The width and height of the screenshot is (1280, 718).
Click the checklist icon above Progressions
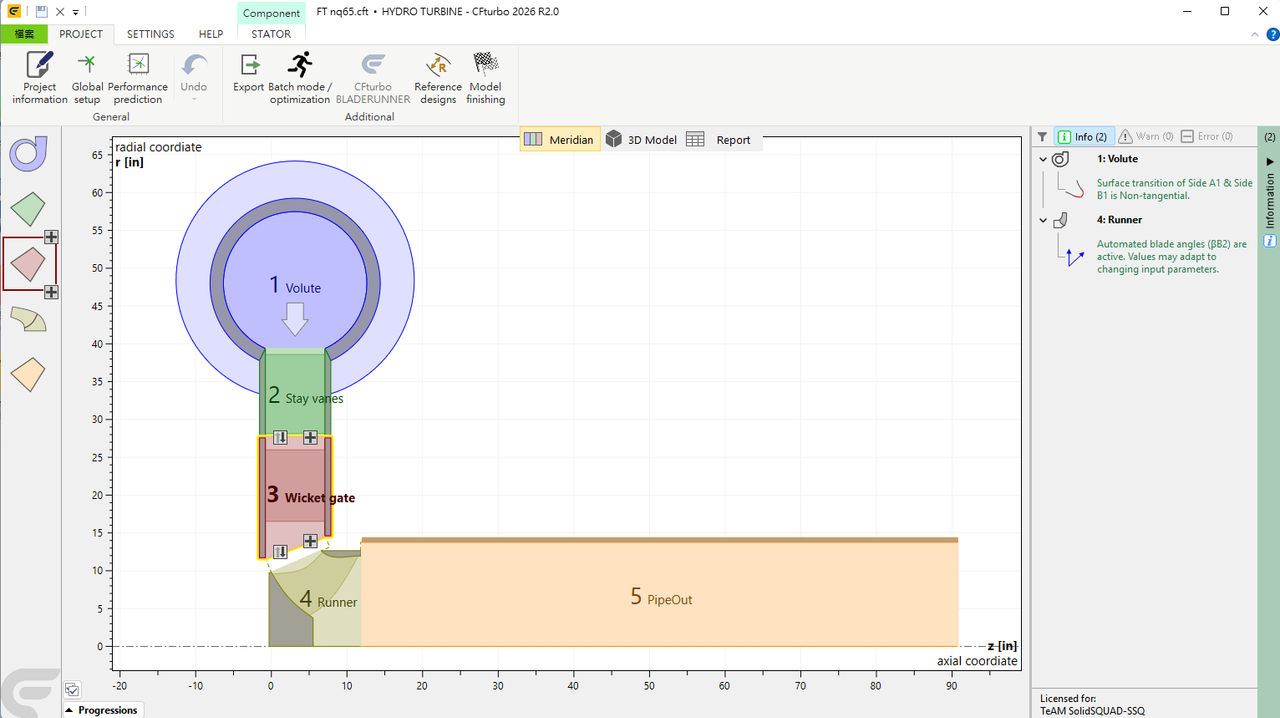tap(72, 689)
